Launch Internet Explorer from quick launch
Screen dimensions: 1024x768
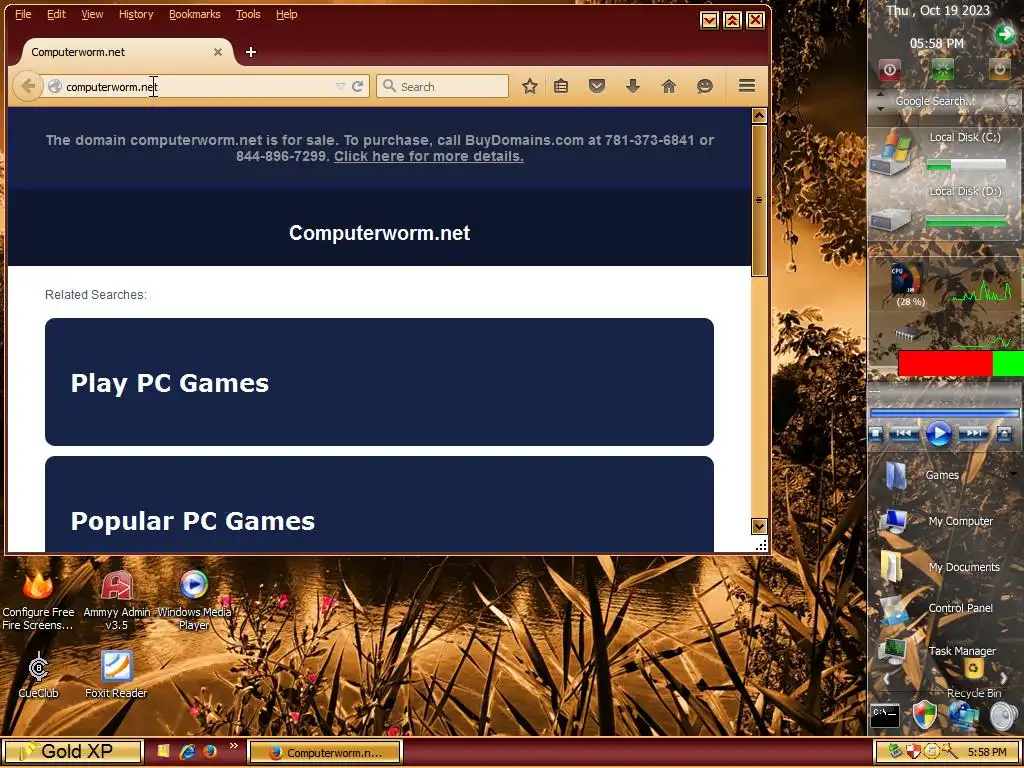pyautogui.click(x=187, y=752)
